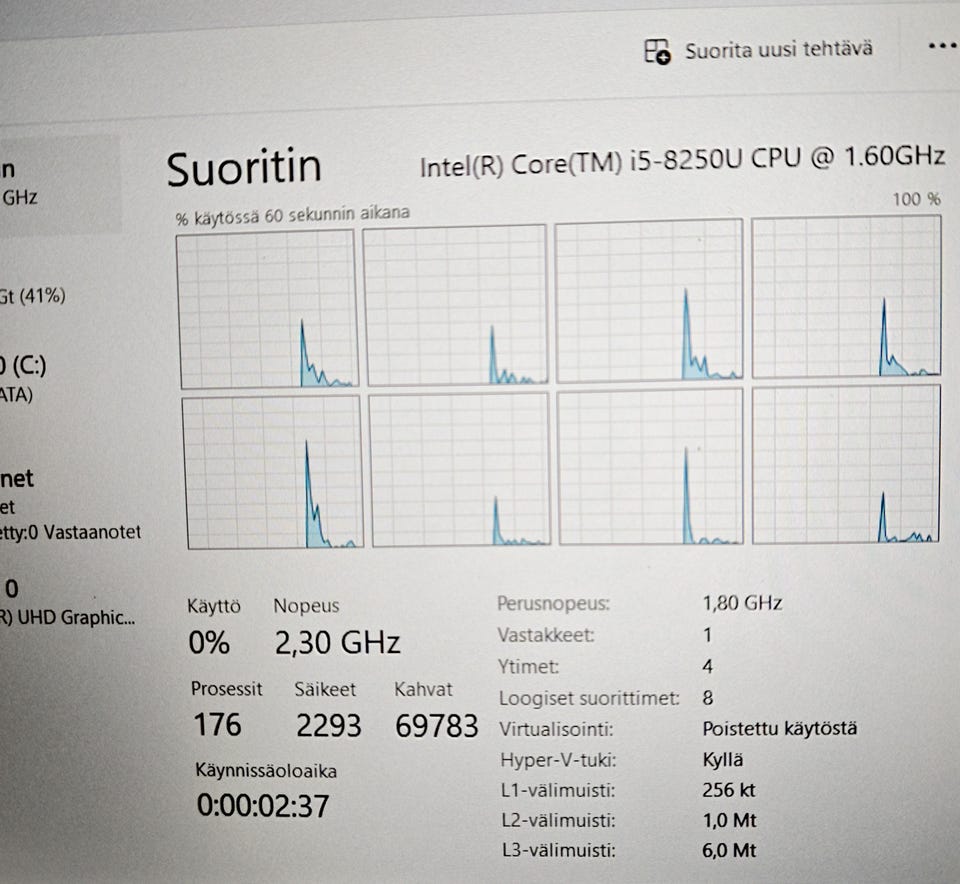Viewport: 960px width, 884px height.
Task: Click the Hyper-V-tuki value Kyllä
Action: 722,760
